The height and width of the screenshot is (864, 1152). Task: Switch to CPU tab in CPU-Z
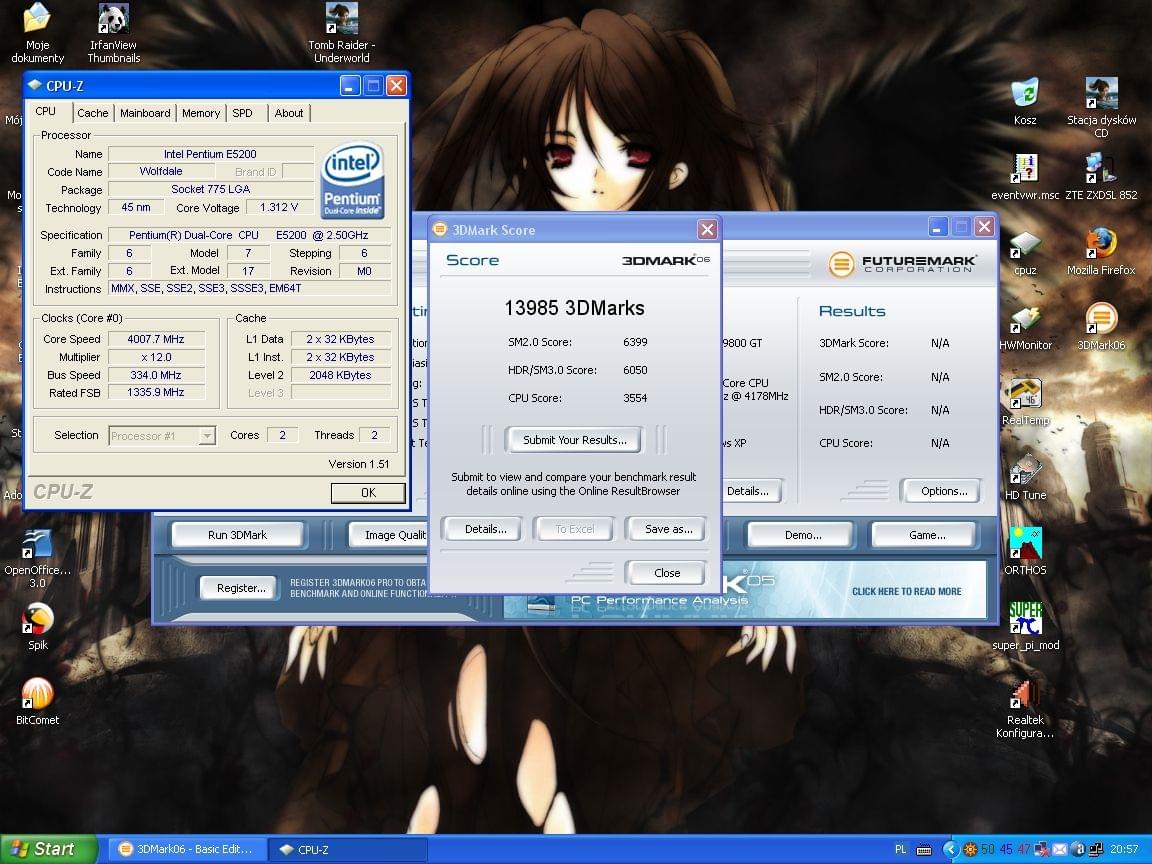pos(46,112)
